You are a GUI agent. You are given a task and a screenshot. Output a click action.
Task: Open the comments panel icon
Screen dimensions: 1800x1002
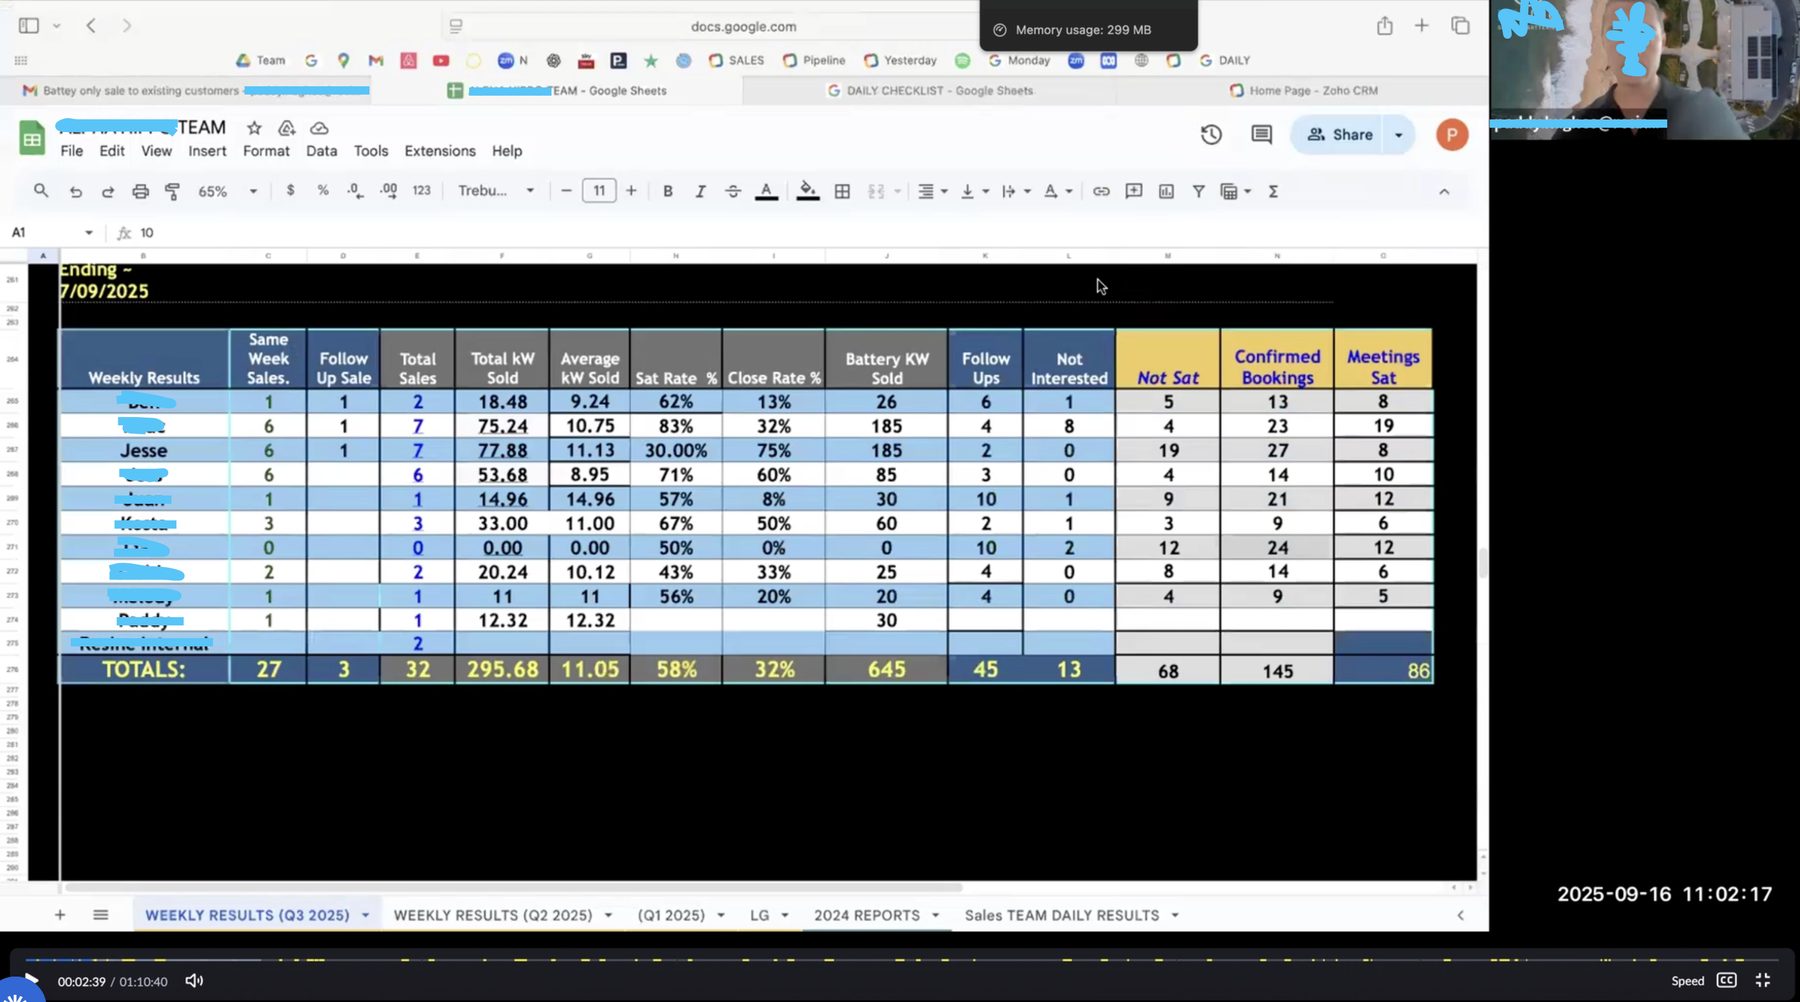(x=1261, y=134)
